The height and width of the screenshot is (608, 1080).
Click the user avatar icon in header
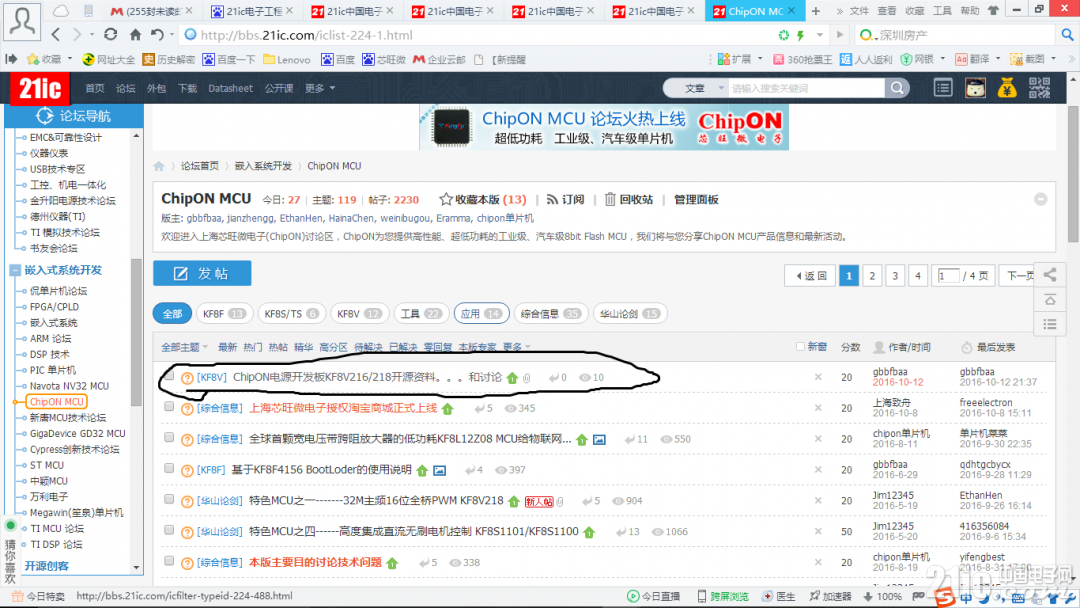click(975, 88)
